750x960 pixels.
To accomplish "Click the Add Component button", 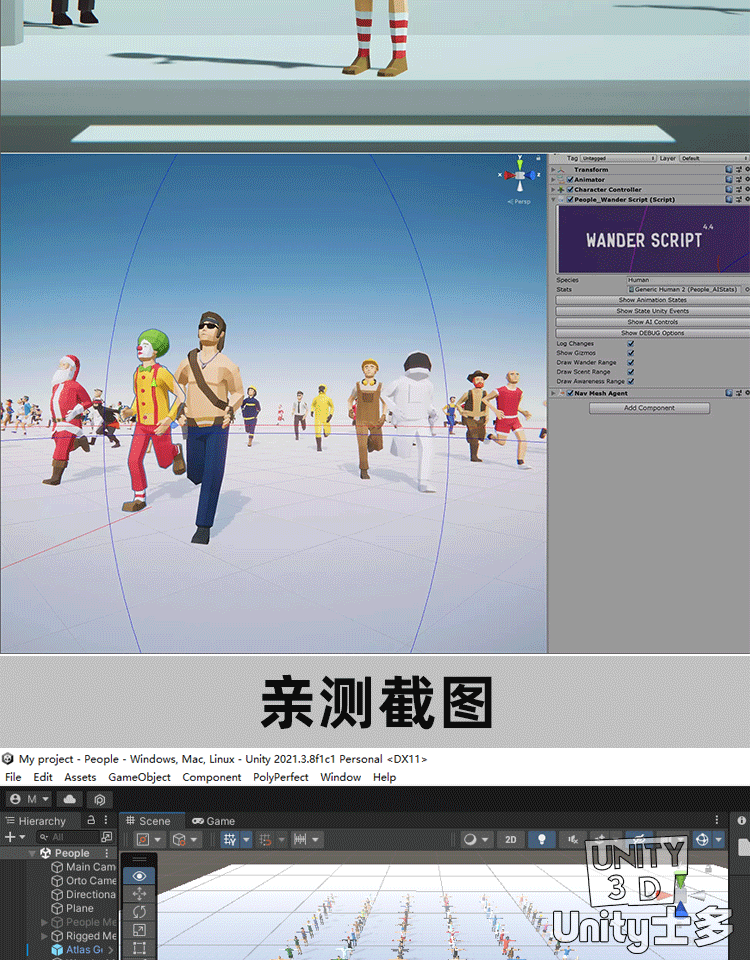I will coord(649,408).
